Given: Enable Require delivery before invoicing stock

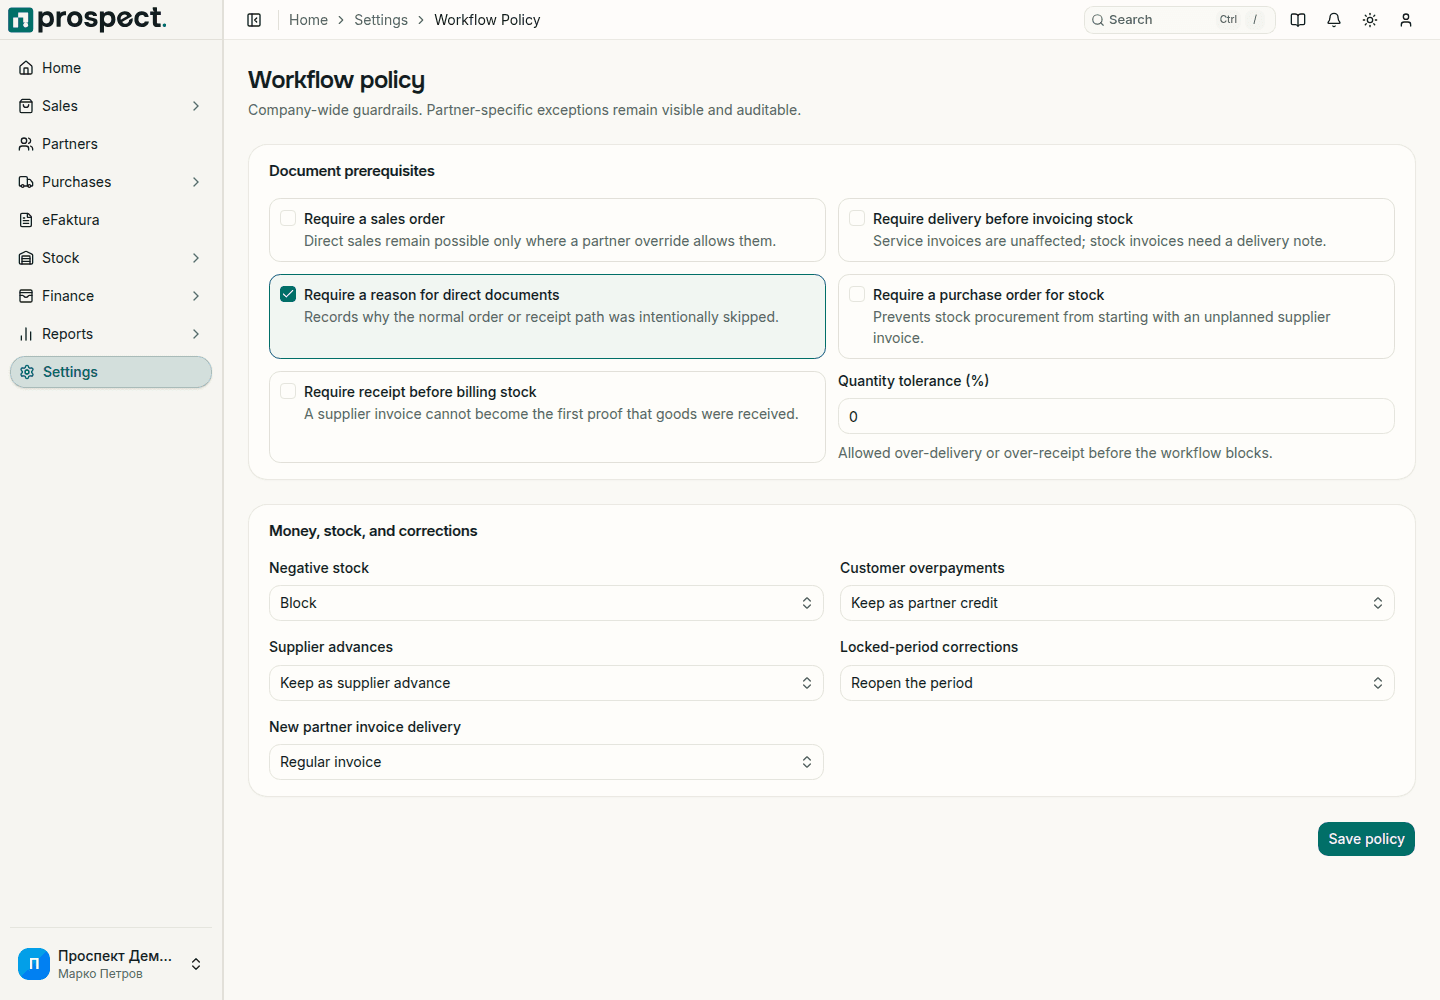Looking at the screenshot, I should point(857,218).
